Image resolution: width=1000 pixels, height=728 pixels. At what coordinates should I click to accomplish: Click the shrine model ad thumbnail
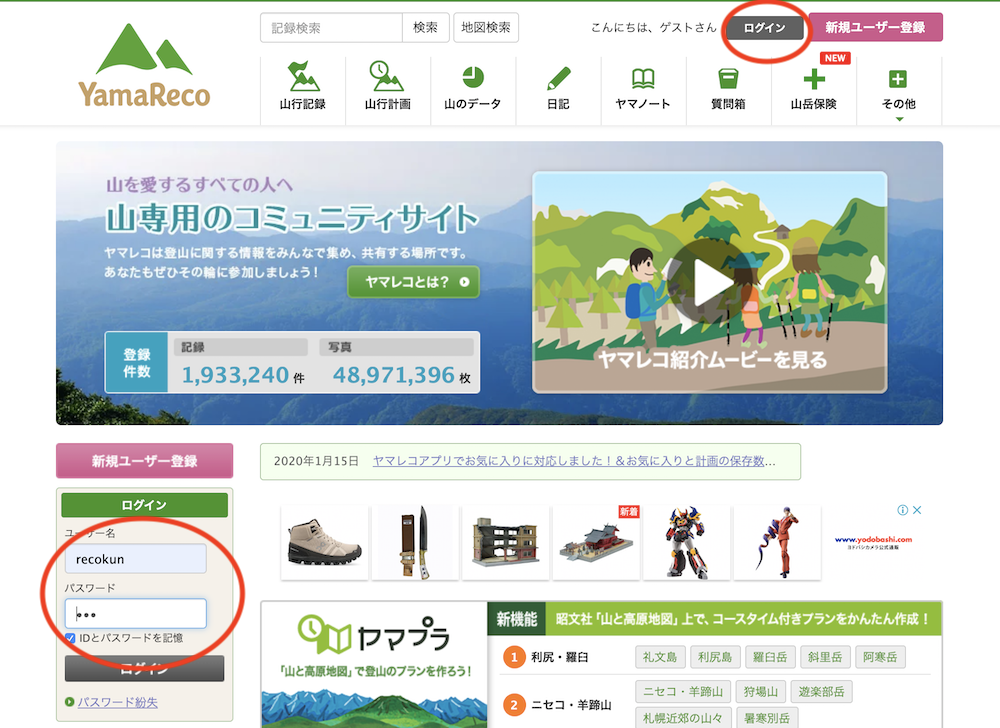click(x=596, y=542)
